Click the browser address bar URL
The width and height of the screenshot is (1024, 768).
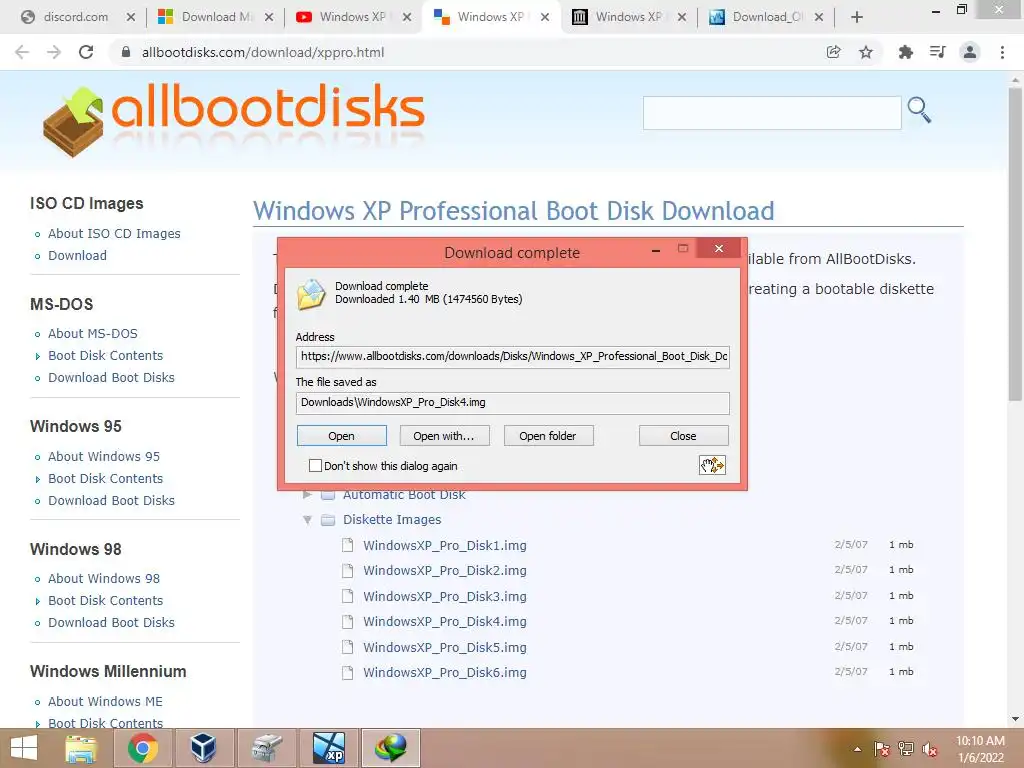pyautogui.click(x=263, y=52)
